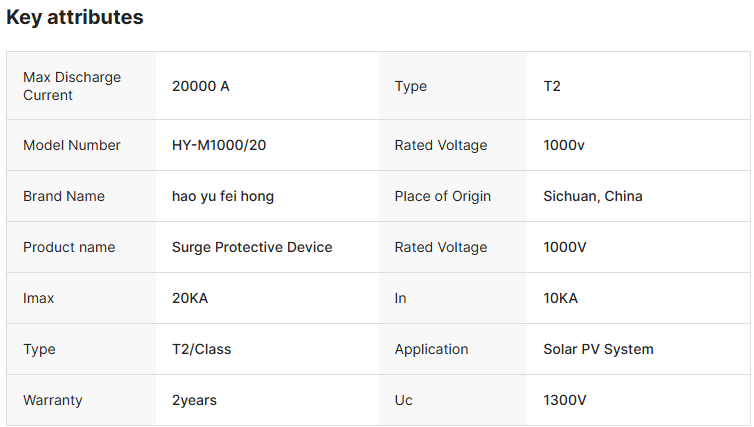Click the 2years warranty value
This screenshot has height=427, width=754.
(x=194, y=400)
